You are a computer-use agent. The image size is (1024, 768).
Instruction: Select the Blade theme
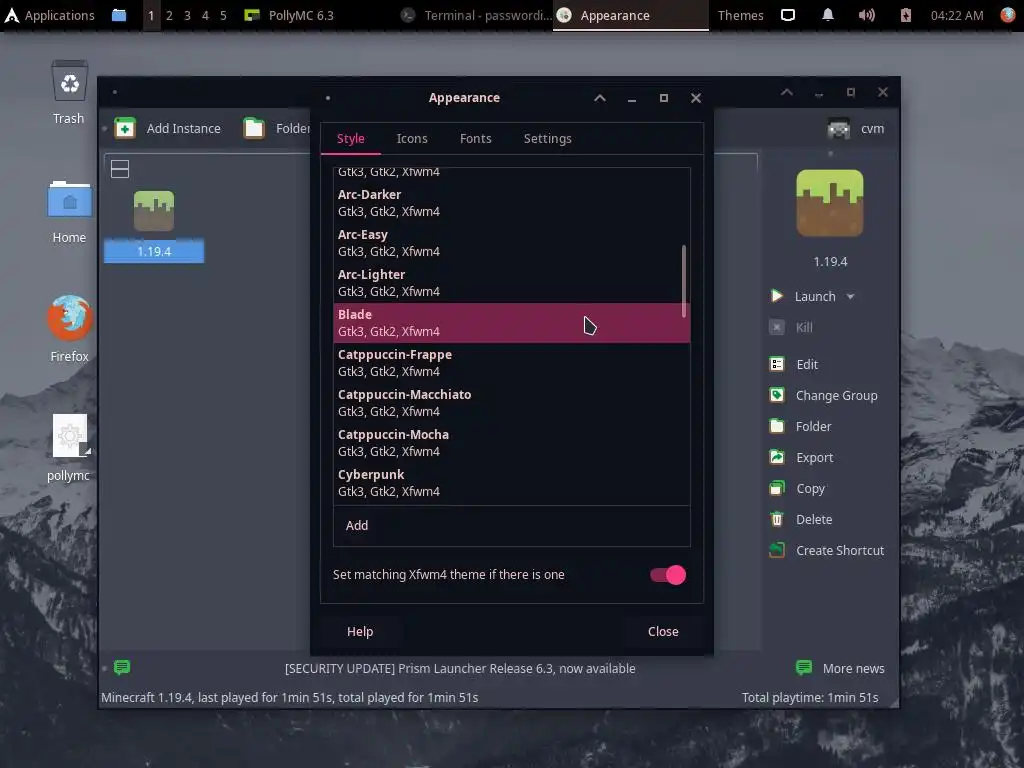[x=511, y=323]
